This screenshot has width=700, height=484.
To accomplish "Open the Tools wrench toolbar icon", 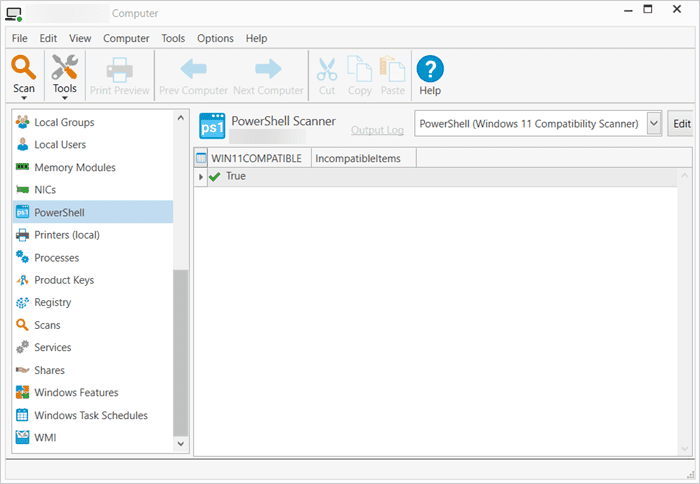I will click(64, 67).
